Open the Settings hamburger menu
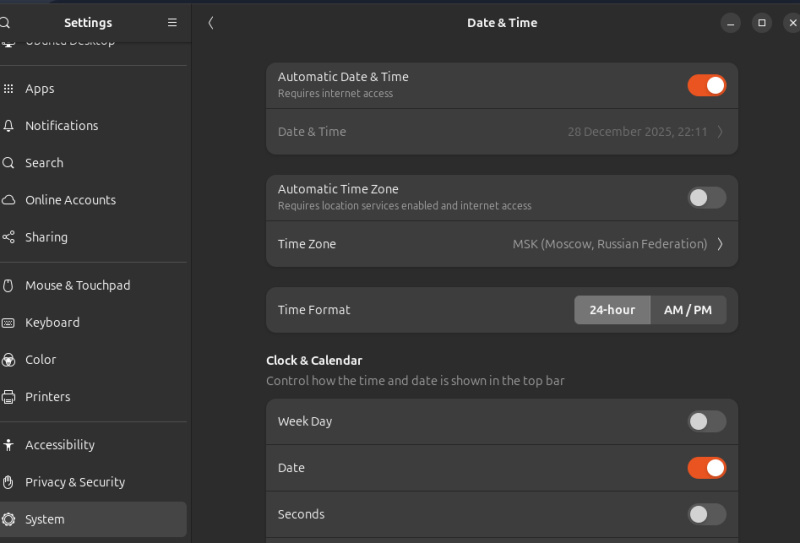Screen dimensions: 800x543 172,23
